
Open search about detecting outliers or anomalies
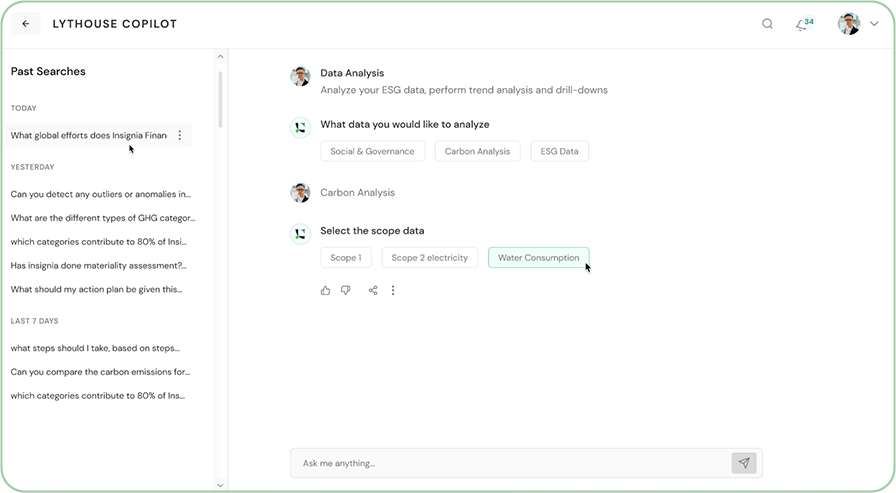pos(101,194)
